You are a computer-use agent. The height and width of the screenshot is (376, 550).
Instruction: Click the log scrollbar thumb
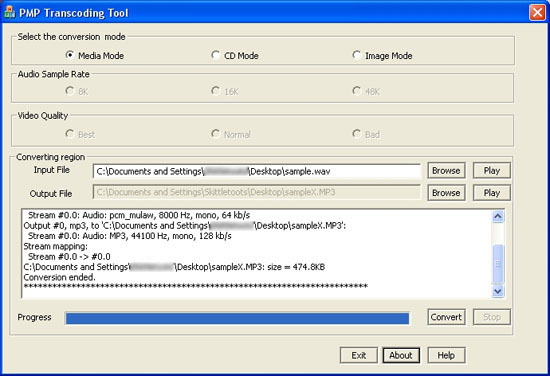point(498,263)
